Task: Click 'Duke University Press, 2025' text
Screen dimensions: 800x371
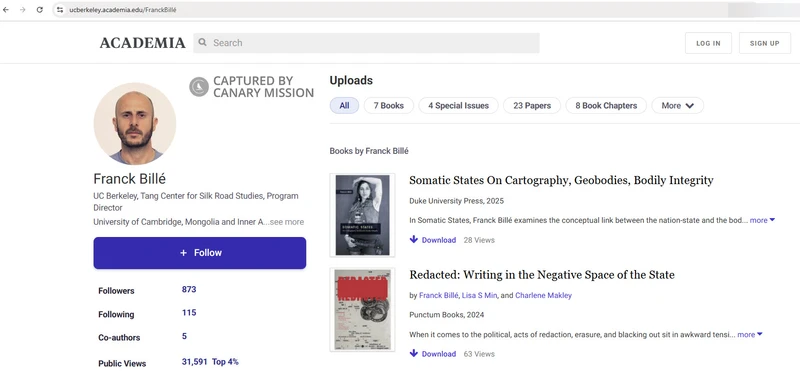Action: pos(456,201)
